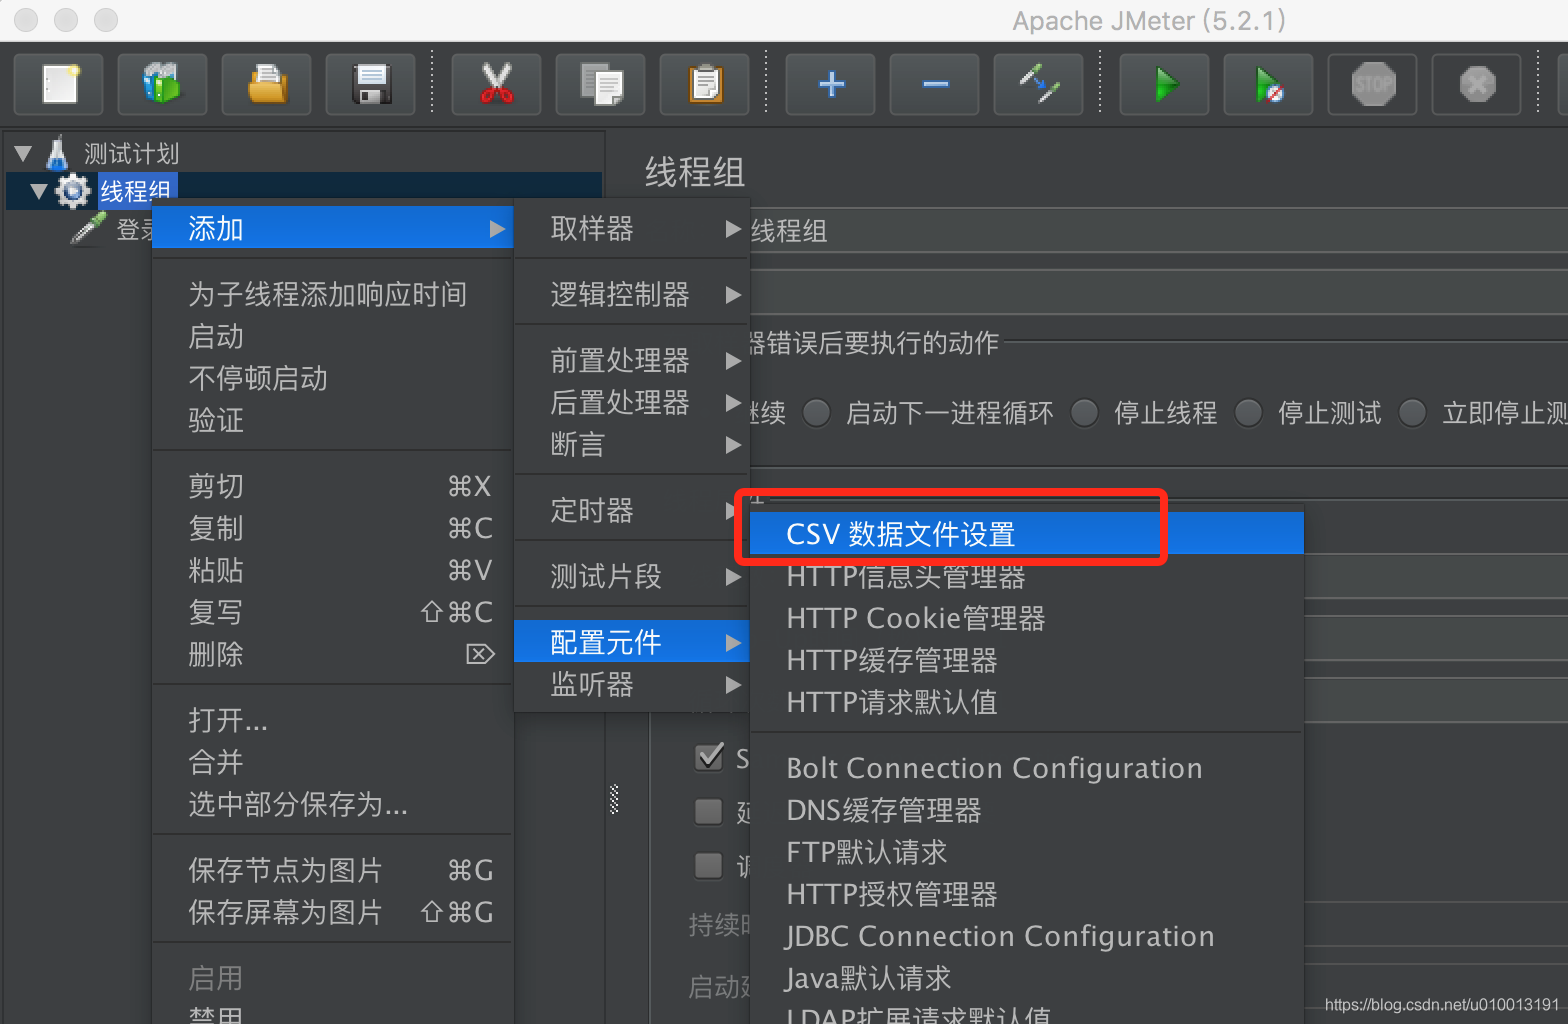Image resolution: width=1568 pixels, height=1024 pixels.
Task: Click the thread group gear icon
Action: pyautogui.click(x=72, y=190)
